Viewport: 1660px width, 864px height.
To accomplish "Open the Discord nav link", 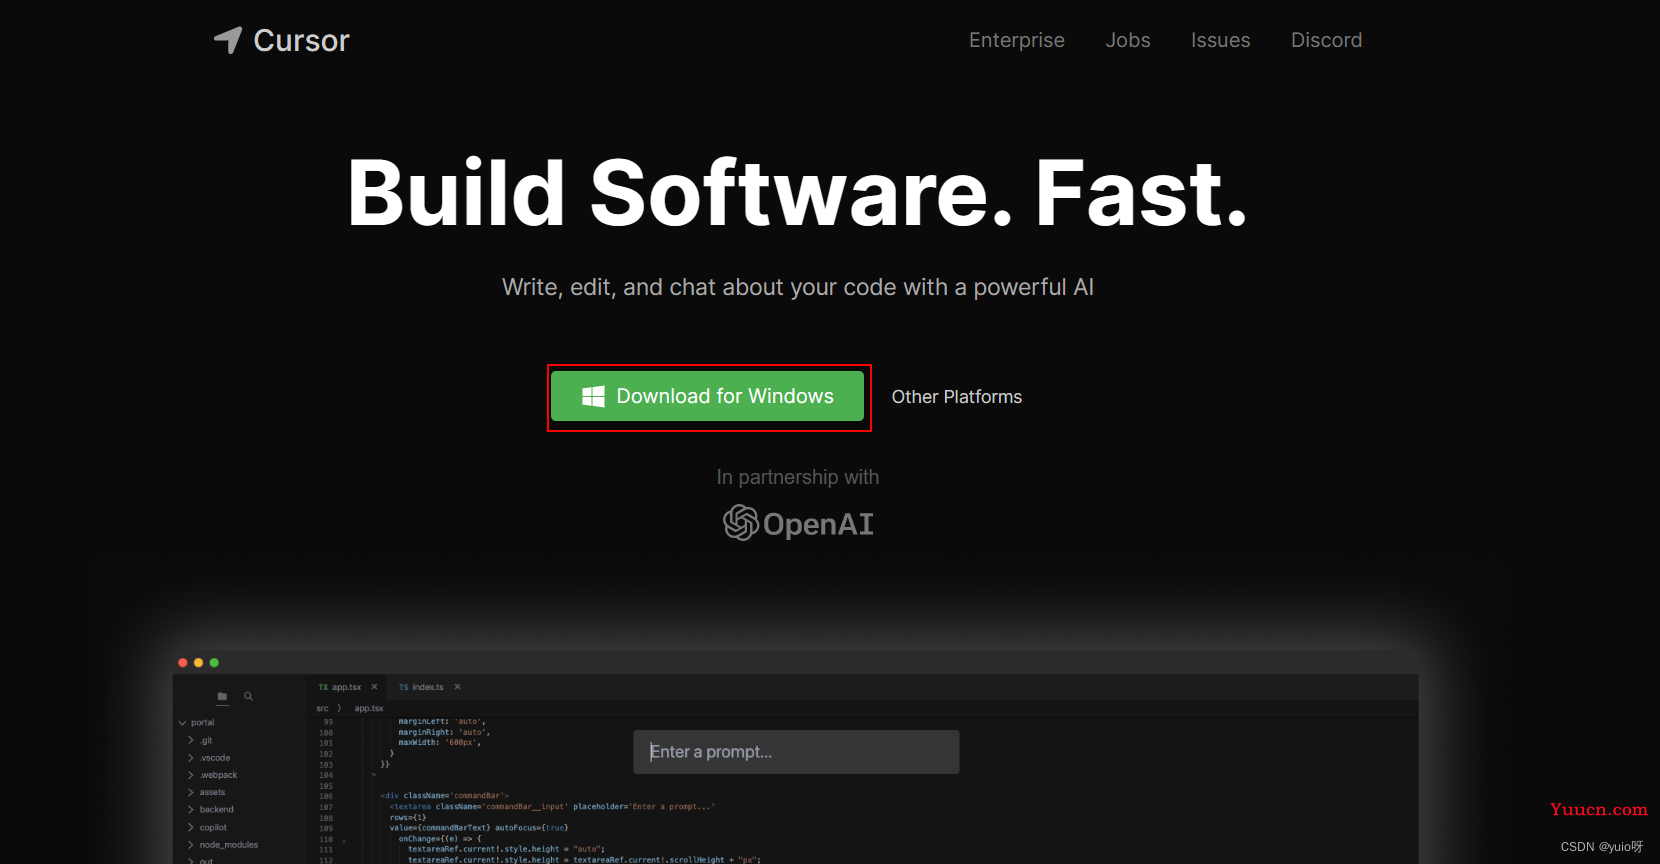I will [x=1327, y=40].
